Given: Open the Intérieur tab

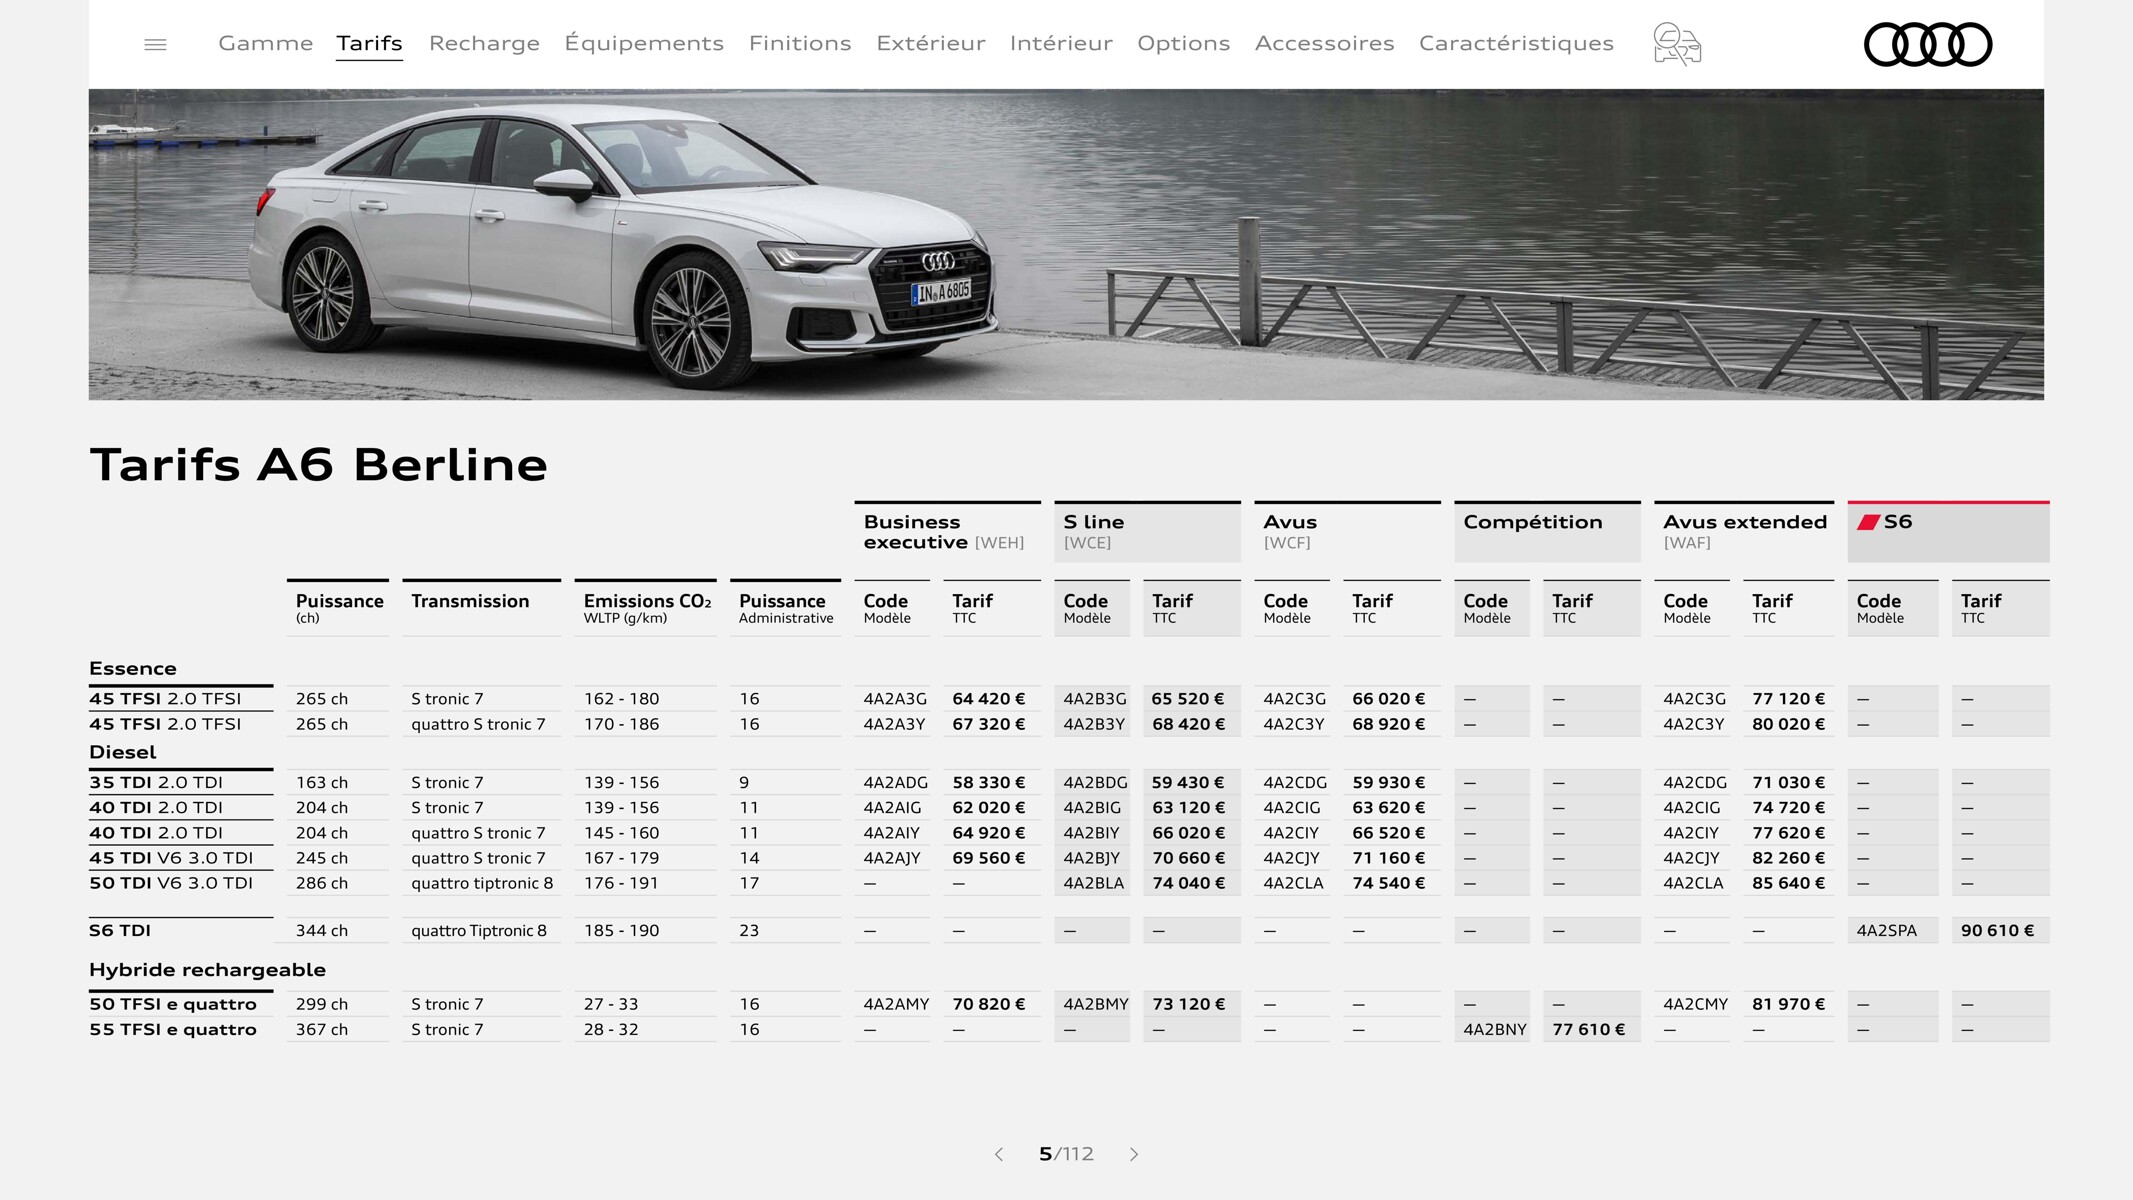Looking at the screenshot, I should (1061, 43).
